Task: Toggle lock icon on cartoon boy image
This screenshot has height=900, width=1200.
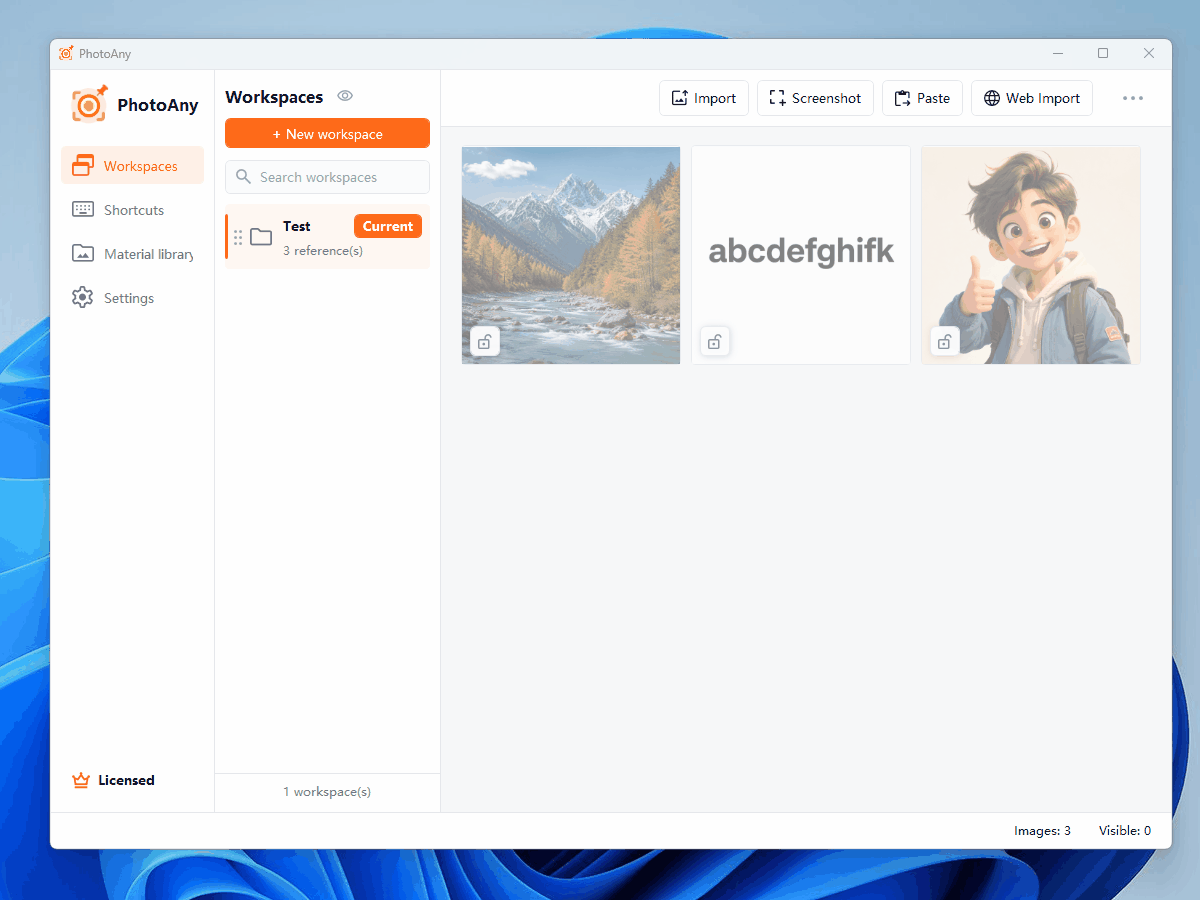Action: tap(945, 341)
